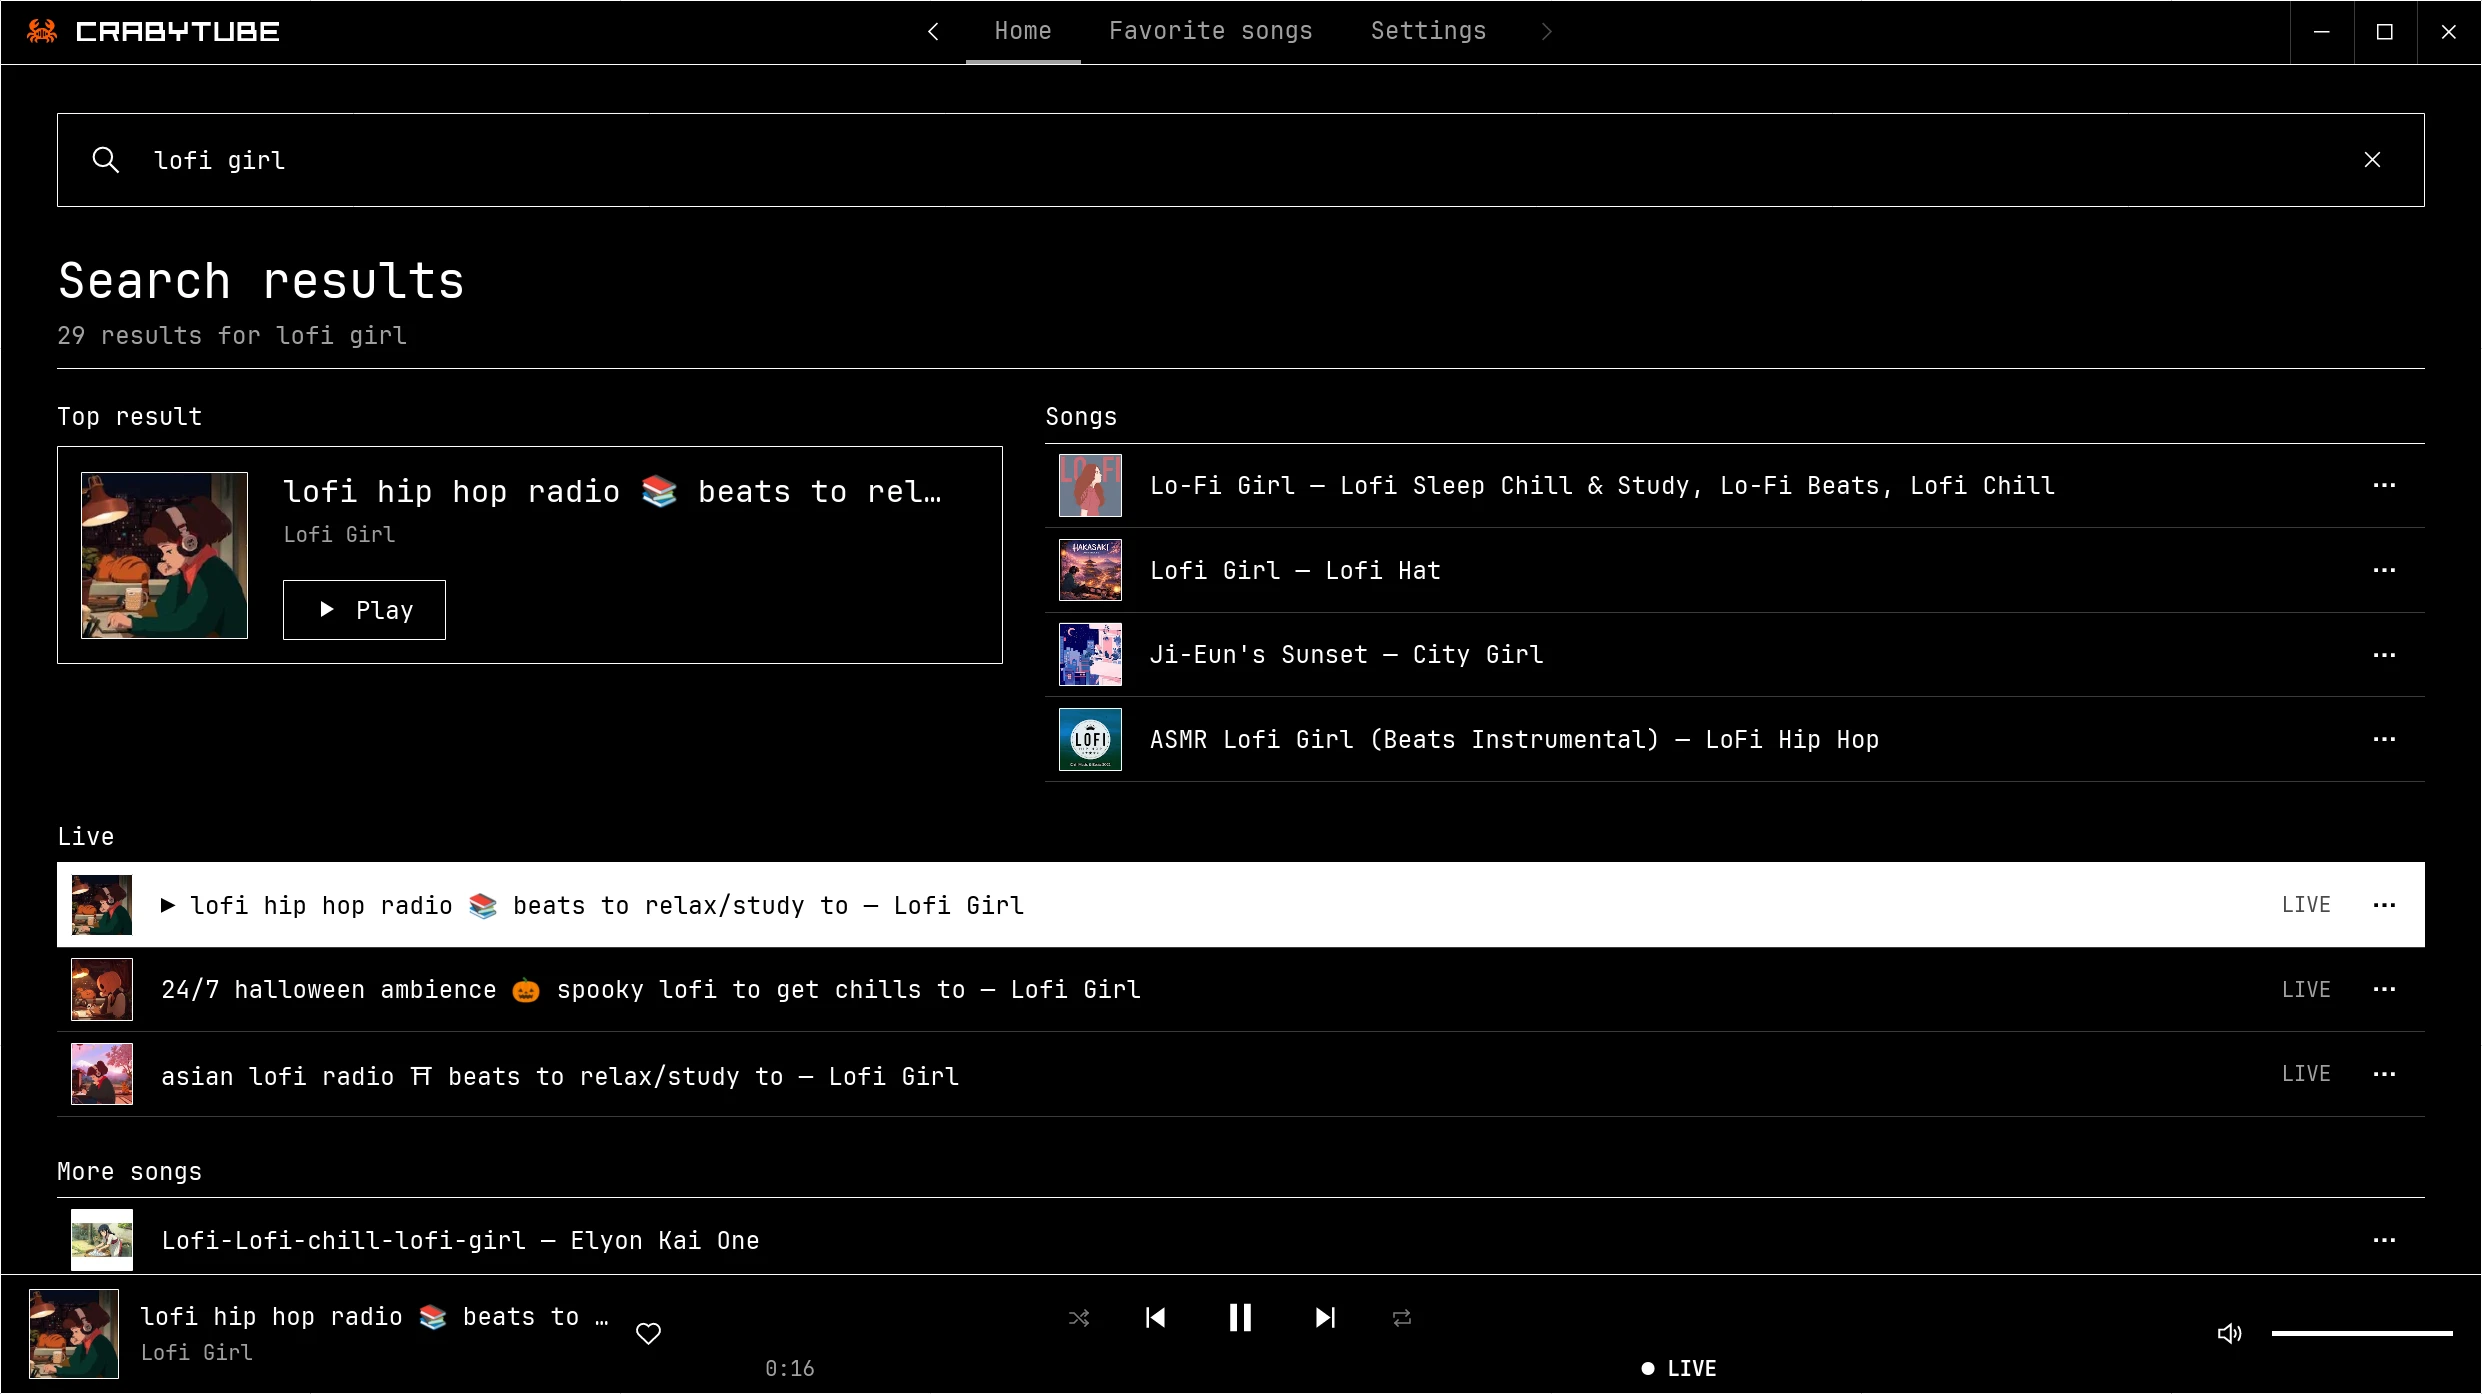Viewport: 2482px width, 1394px height.
Task: Navigate forward using the right chevron
Action: (x=1547, y=32)
